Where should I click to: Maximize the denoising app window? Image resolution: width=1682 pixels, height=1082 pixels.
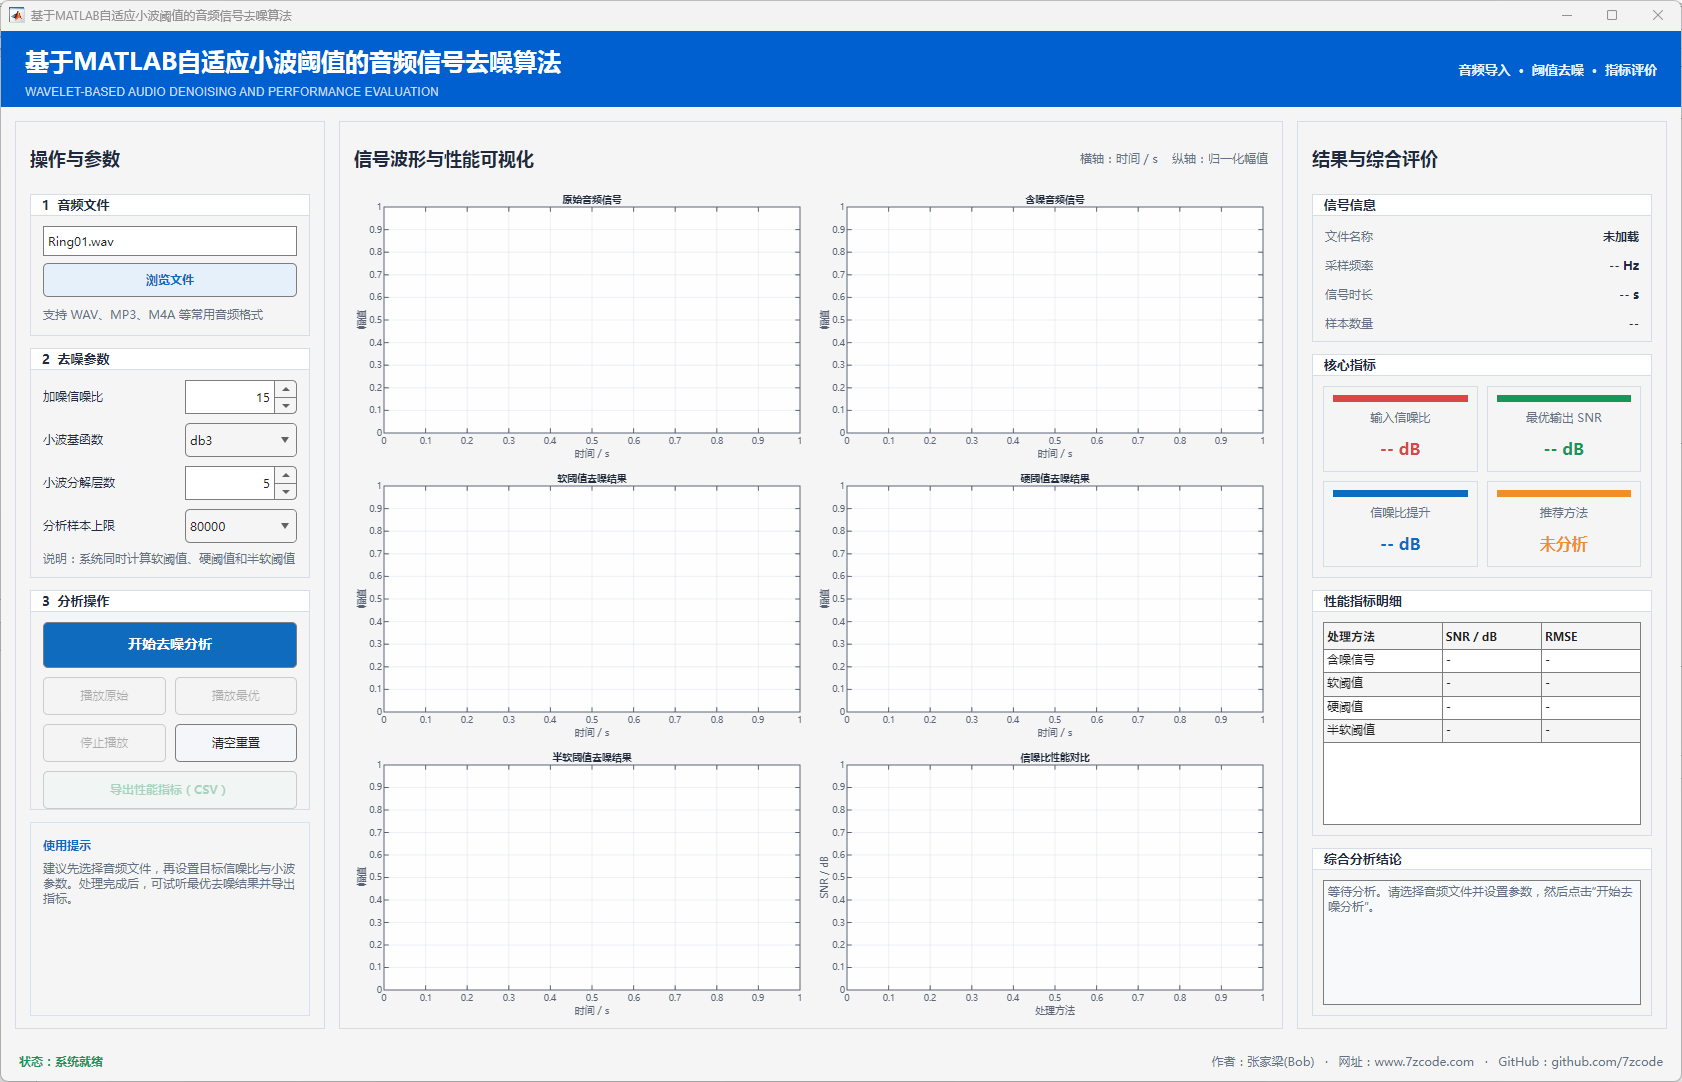pos(1612,15)
